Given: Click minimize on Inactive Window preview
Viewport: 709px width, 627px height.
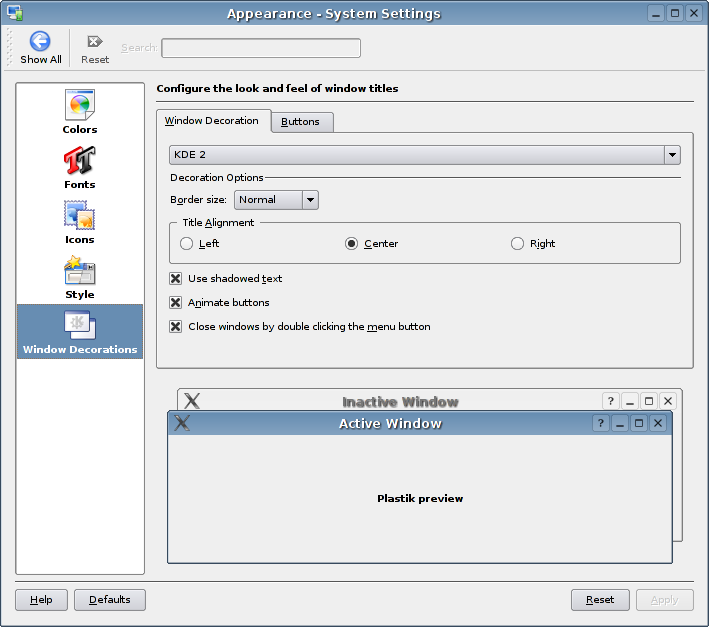Looking at the screenshot, I should coord(630,401).
